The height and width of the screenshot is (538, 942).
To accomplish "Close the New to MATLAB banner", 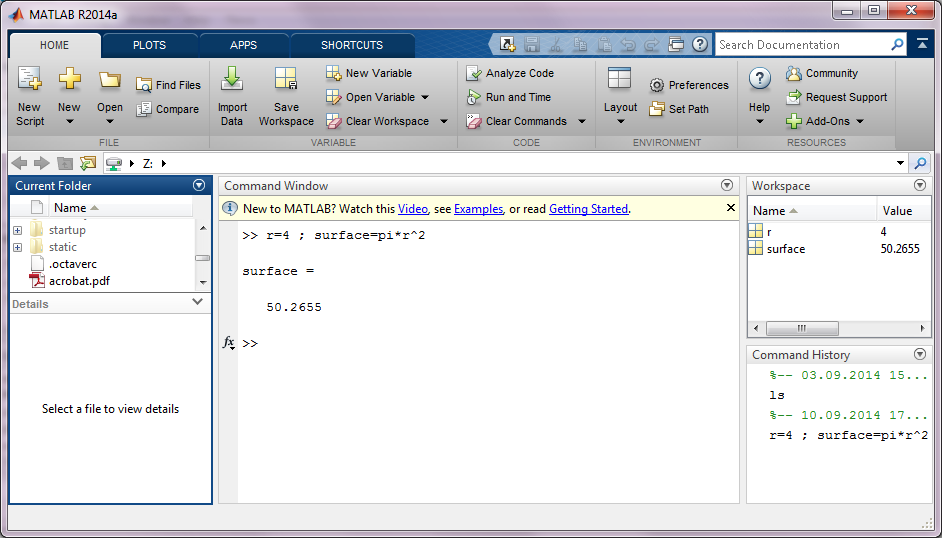I will [x=730, y=208].
